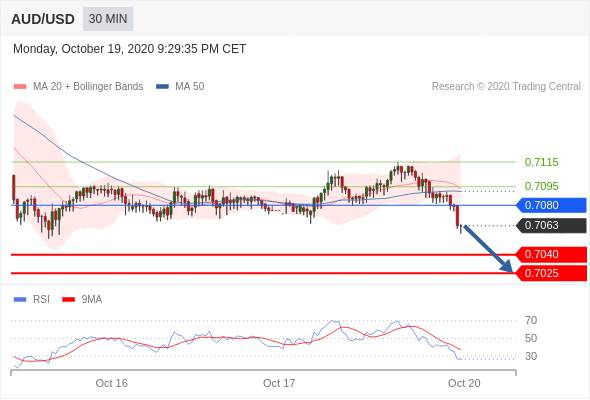Click the RSI 70 level label
This screenshot has width=590, height=400.
point(531,321)
